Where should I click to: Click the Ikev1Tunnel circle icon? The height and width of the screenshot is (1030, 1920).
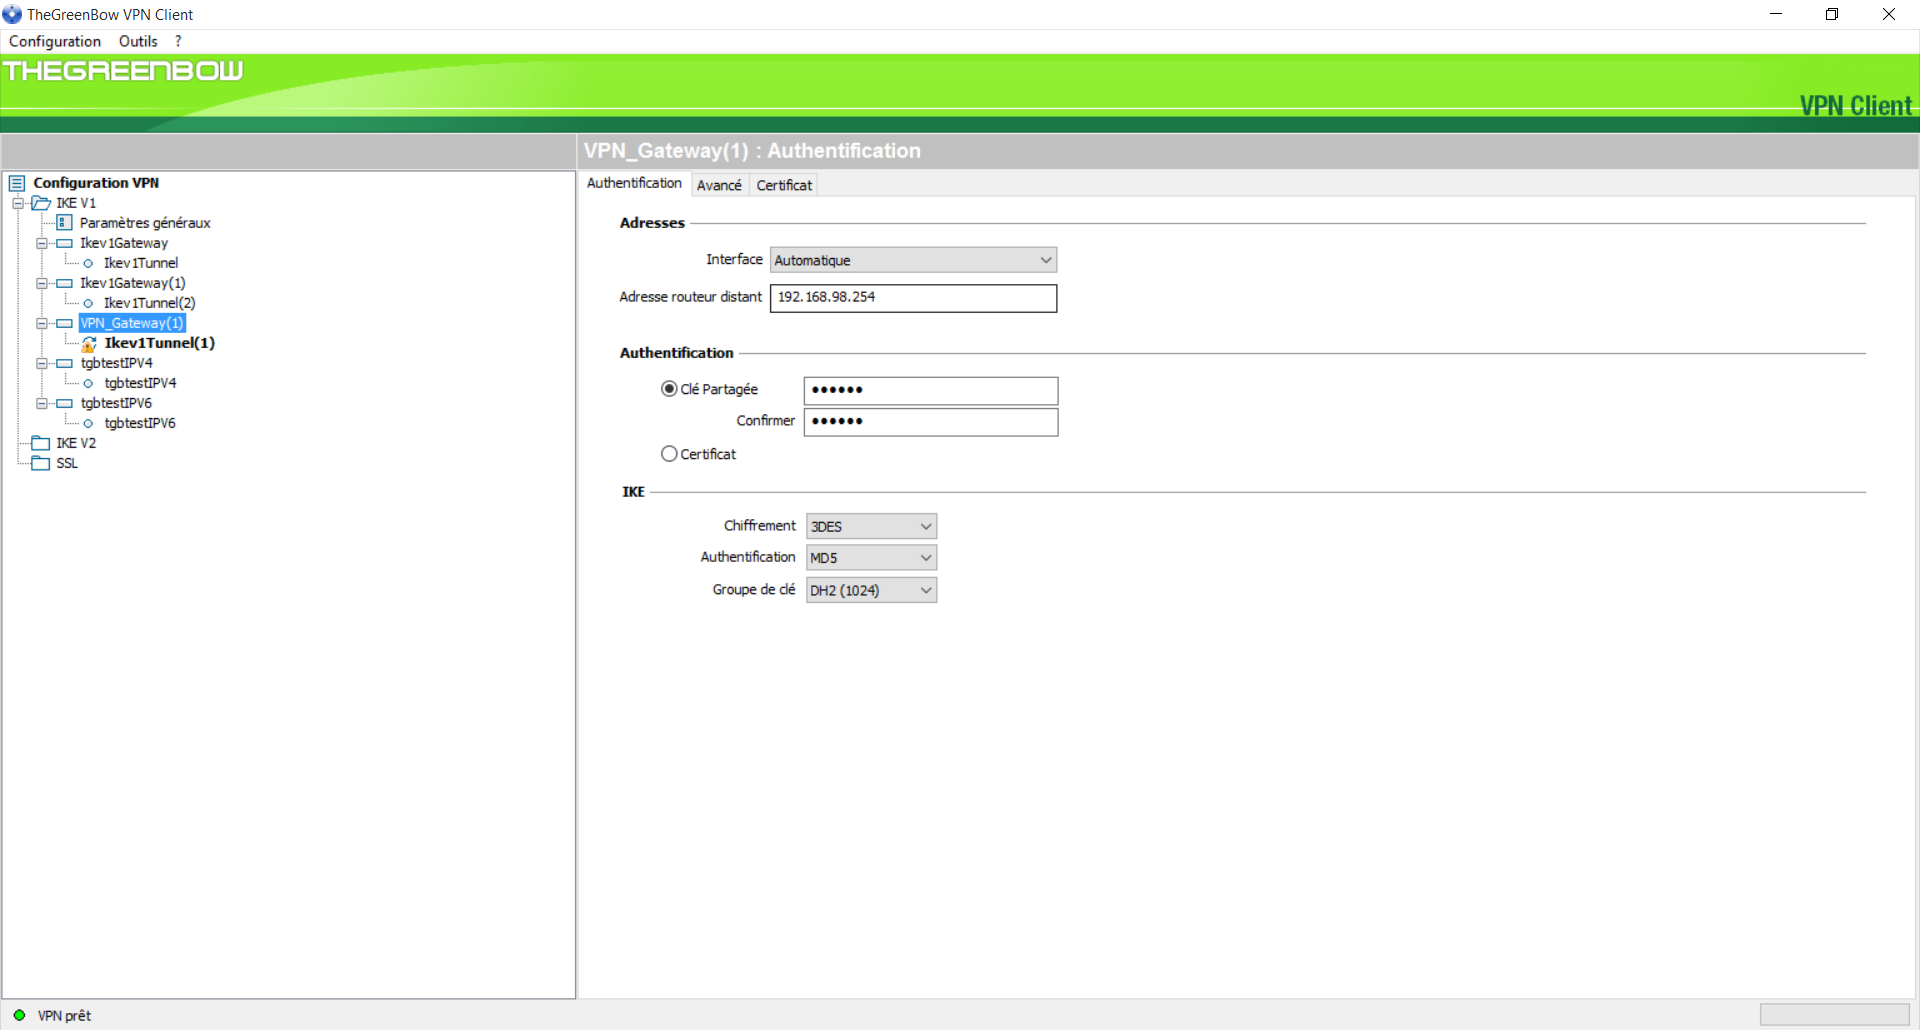coord(88,263)
